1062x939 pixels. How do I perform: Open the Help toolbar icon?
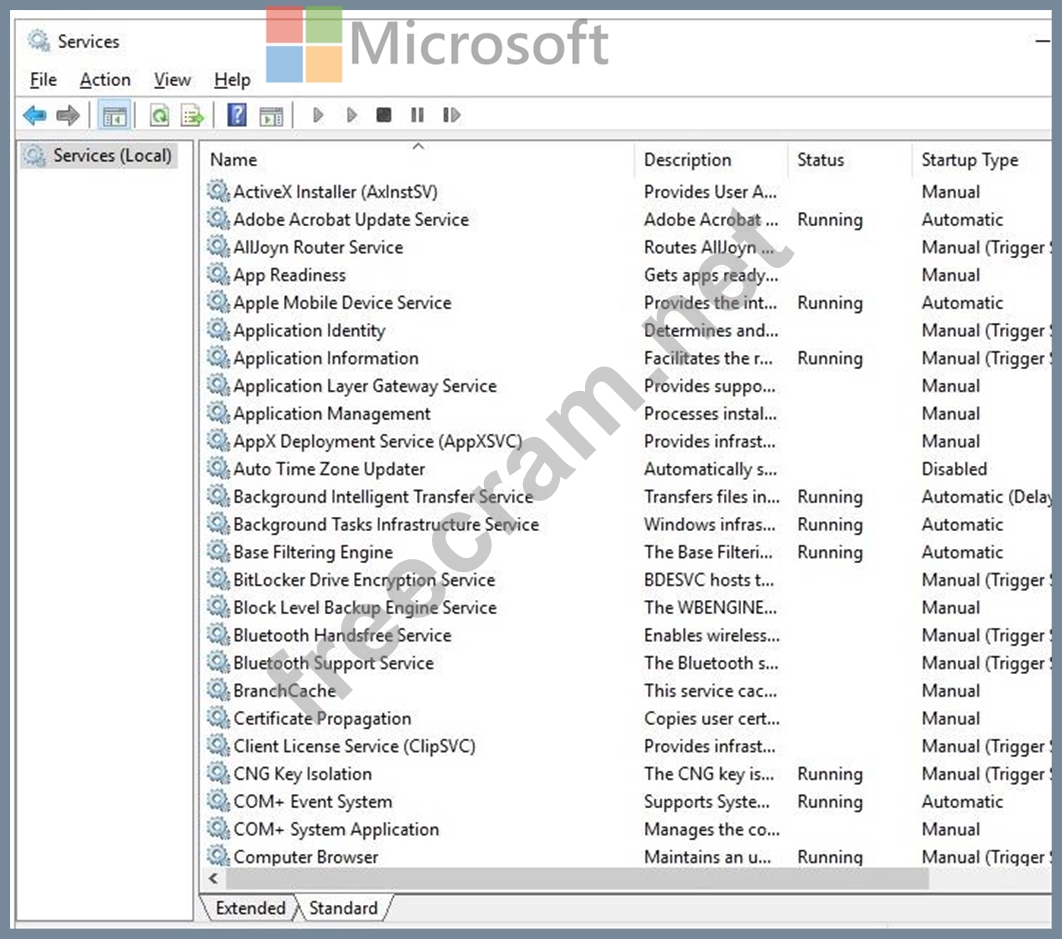(x=236, y=115)
